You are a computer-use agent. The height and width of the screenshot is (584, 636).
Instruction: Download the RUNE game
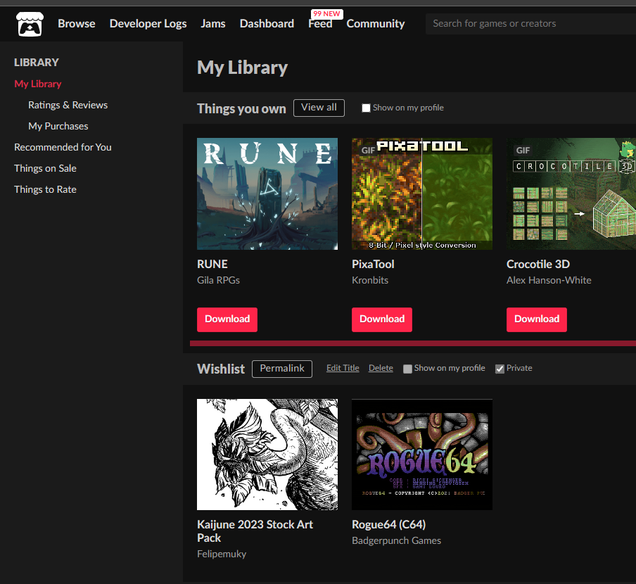227,320
